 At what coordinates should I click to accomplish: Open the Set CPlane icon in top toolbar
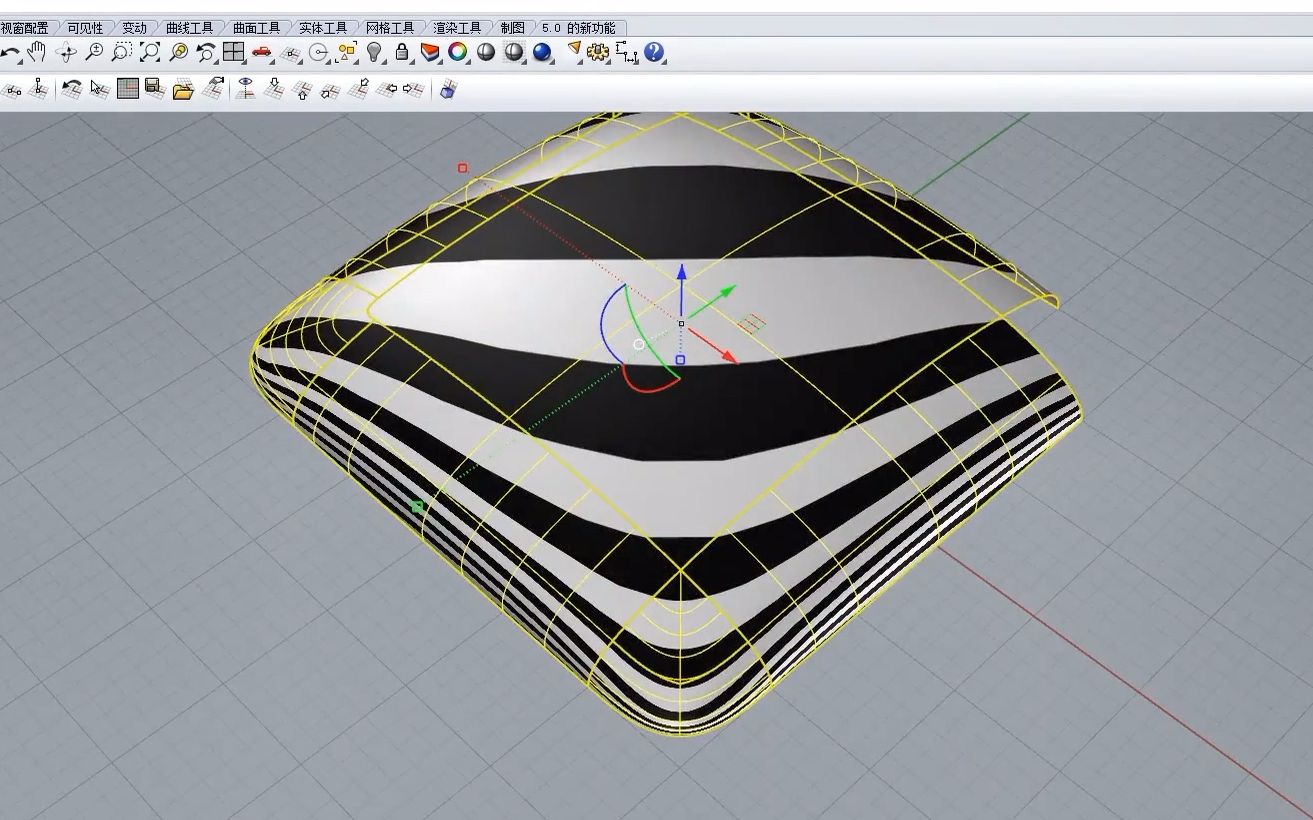coord(291,53)
